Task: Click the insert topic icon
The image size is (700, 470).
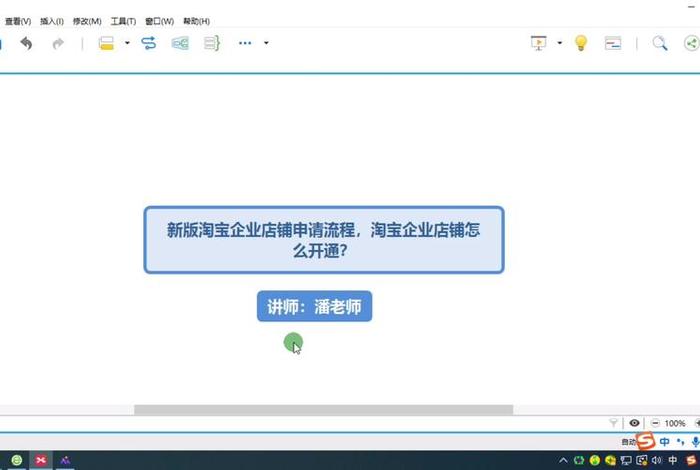Action: pos(106,43)
